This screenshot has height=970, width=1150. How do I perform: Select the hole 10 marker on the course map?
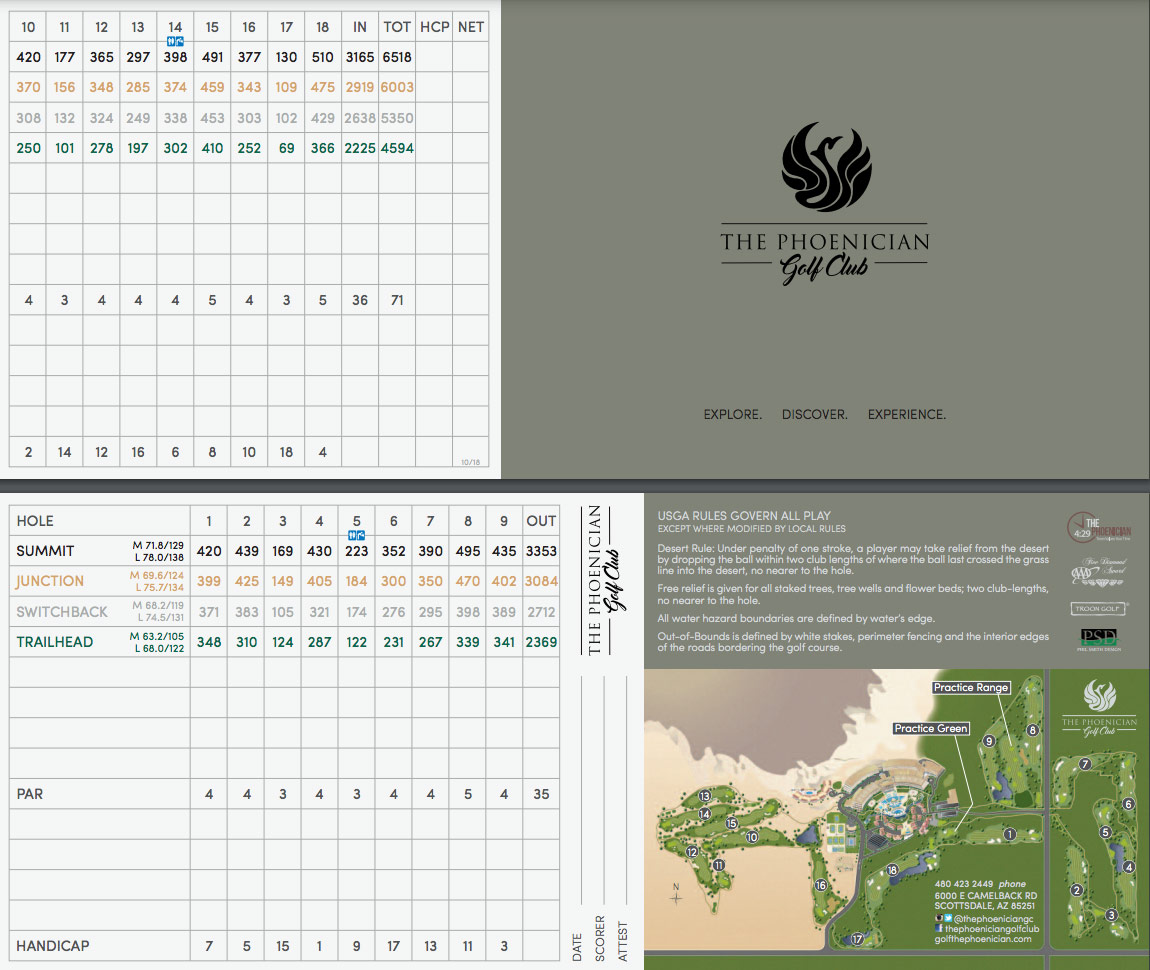752,837
